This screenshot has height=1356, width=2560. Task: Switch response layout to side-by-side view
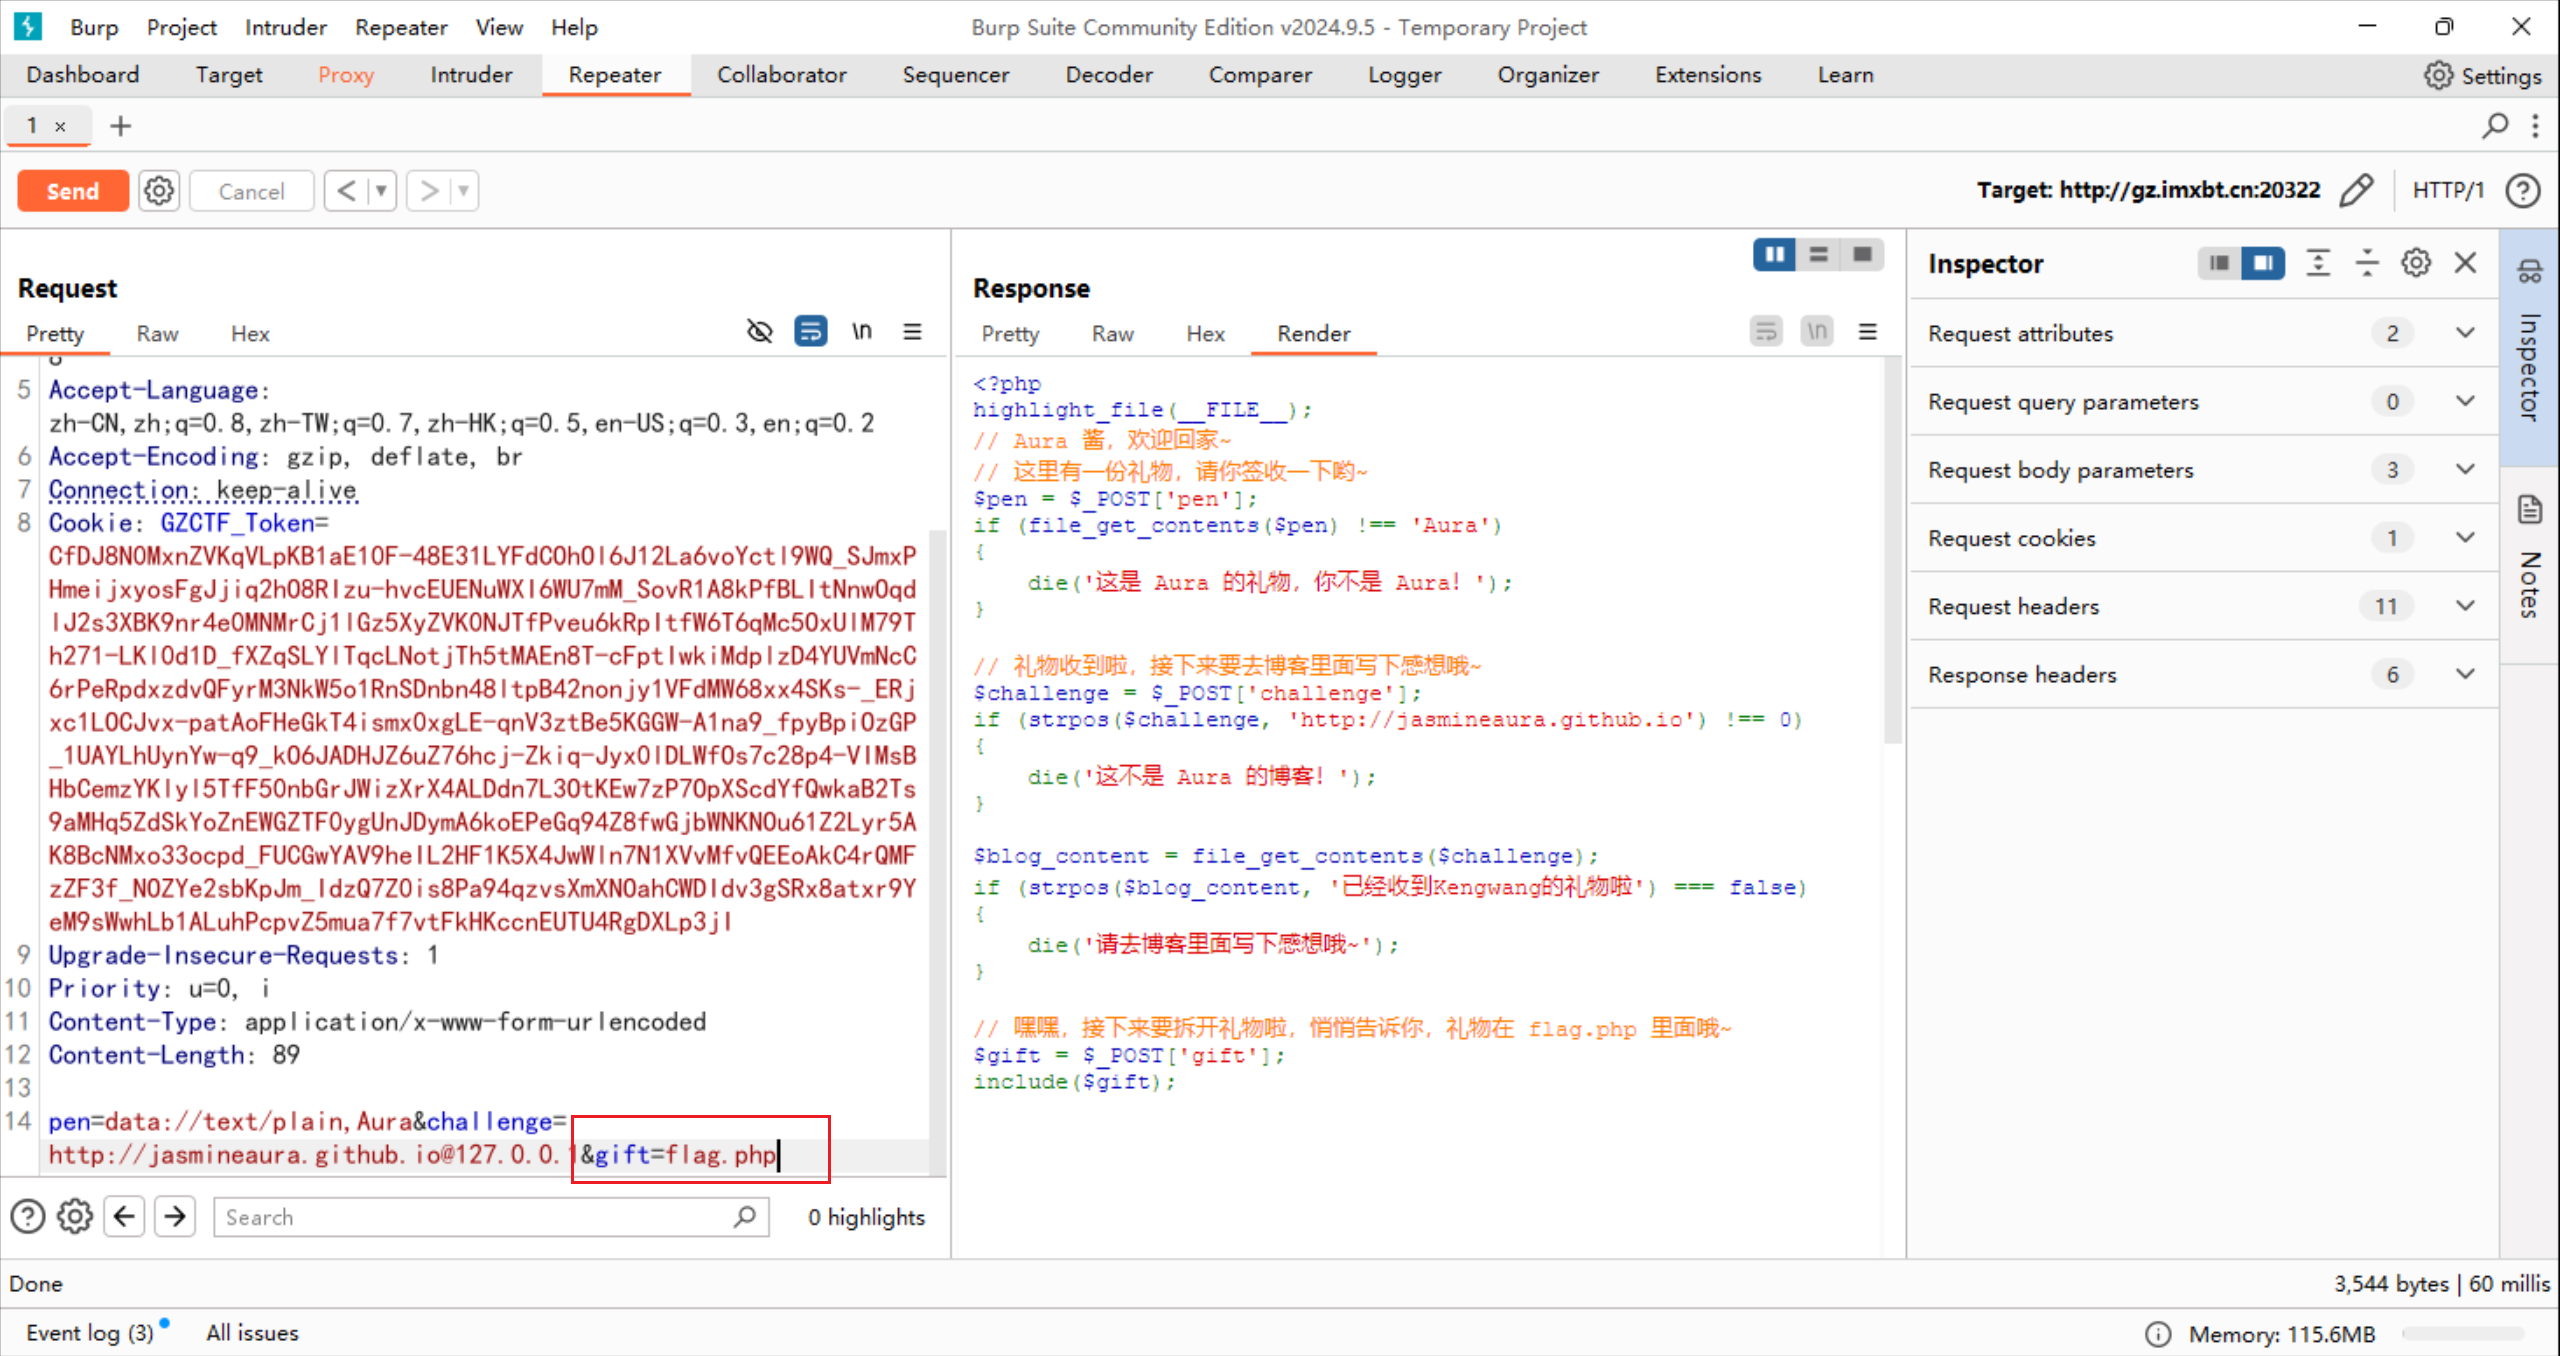1774,255
